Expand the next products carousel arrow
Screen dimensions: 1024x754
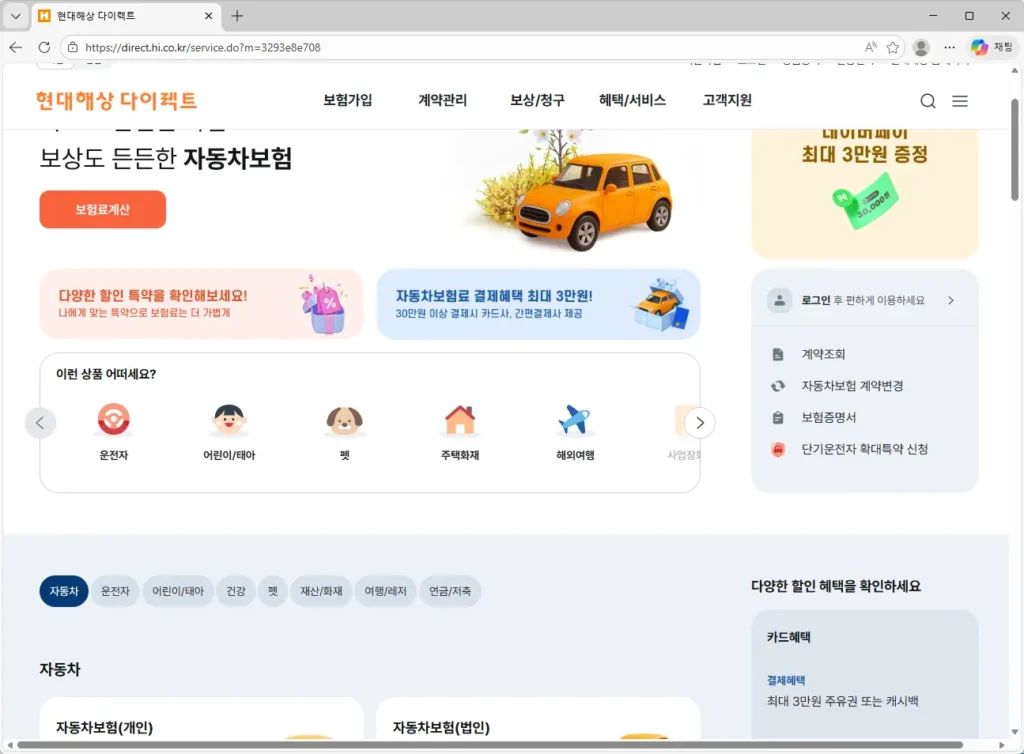click(x=699, y=423)
